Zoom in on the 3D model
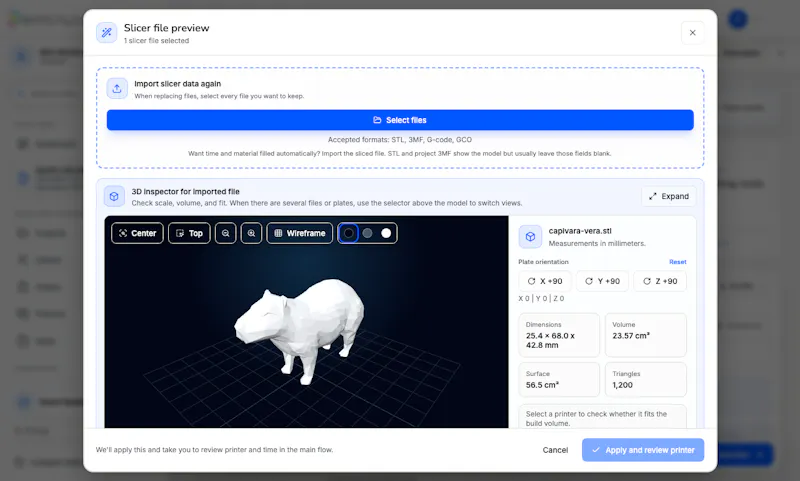This screenshot has width=800, height=481. (252, 233)
